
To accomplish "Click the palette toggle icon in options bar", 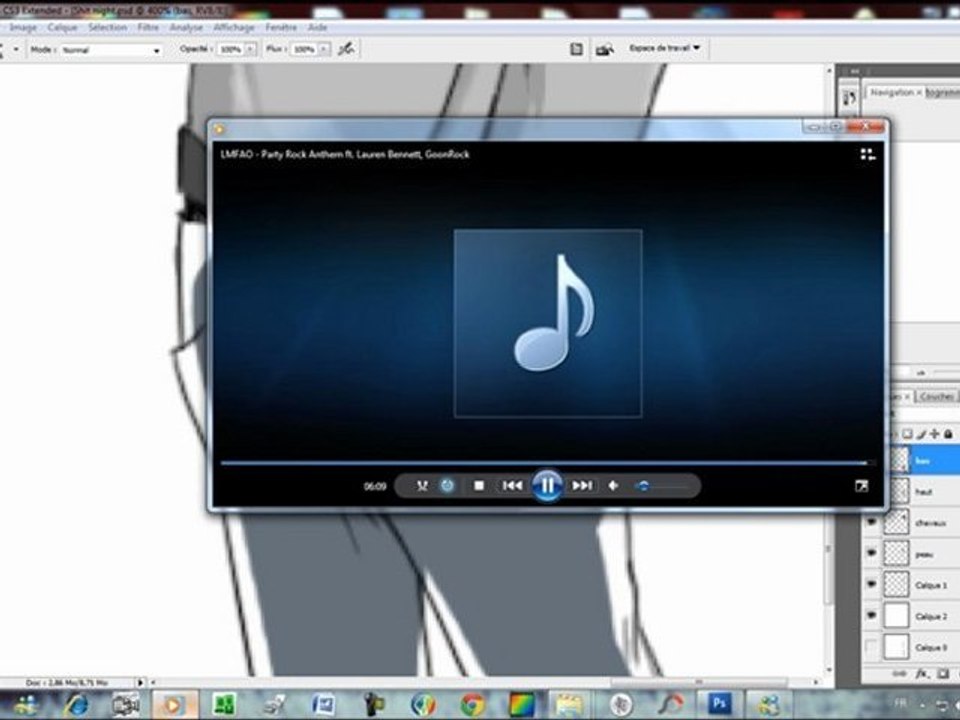I will tap(576, 49).
